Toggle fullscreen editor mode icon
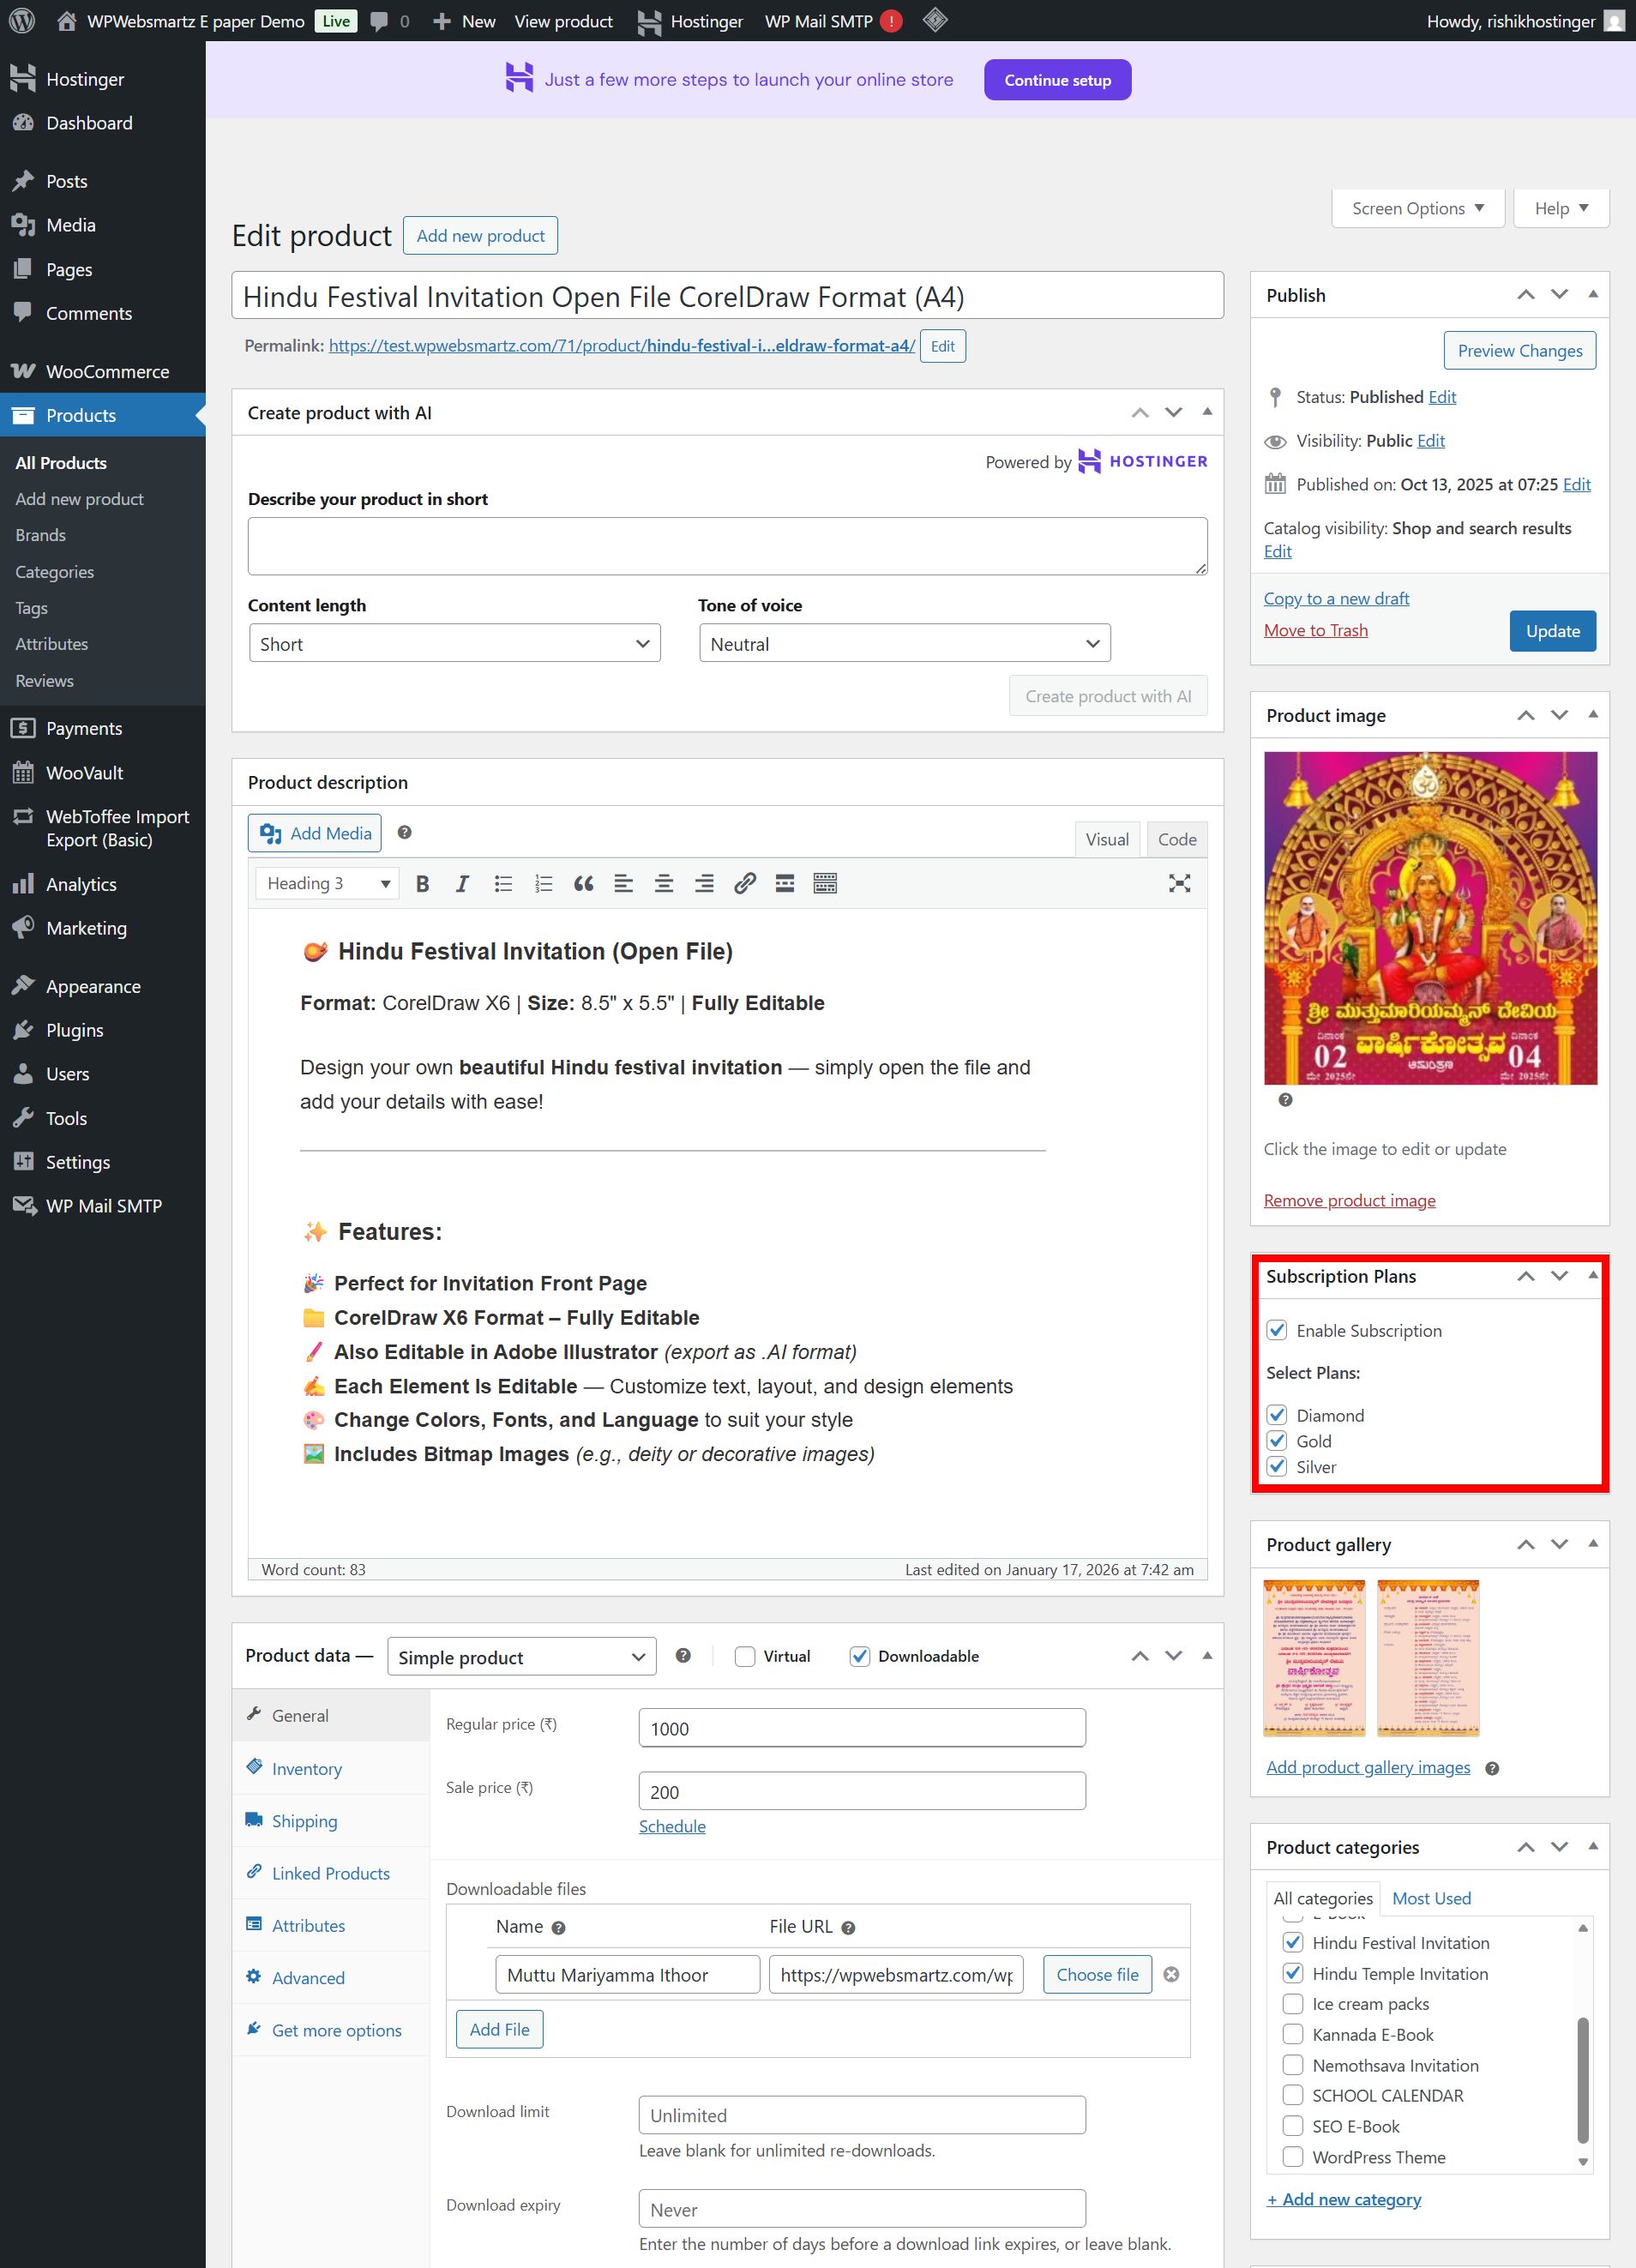This screenshot has width=1636, height=2268. (1179, 884)
